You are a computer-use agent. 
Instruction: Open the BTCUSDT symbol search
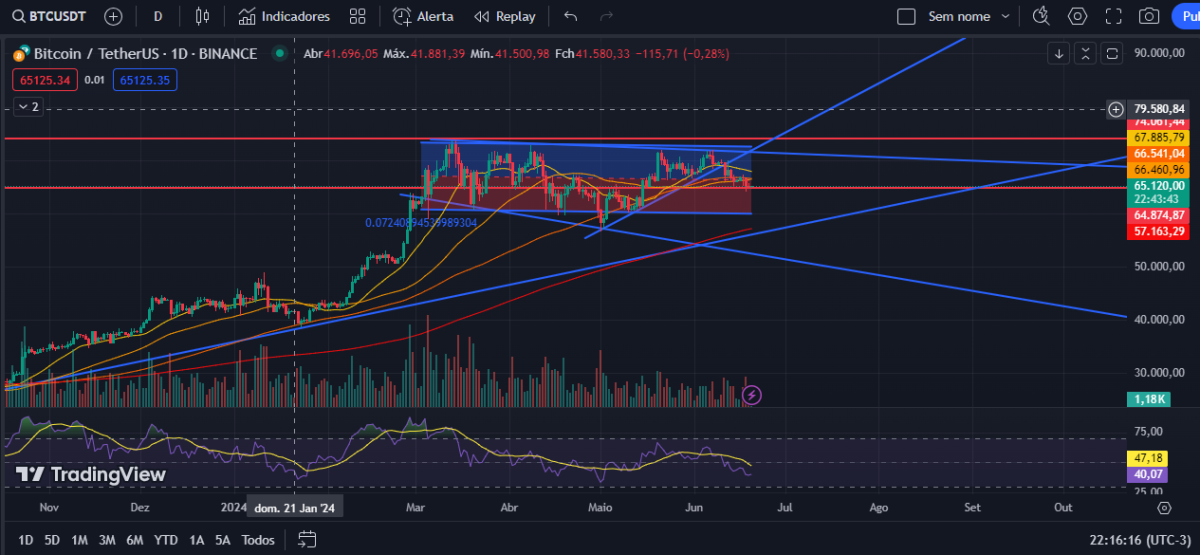[x=48, y=16]
